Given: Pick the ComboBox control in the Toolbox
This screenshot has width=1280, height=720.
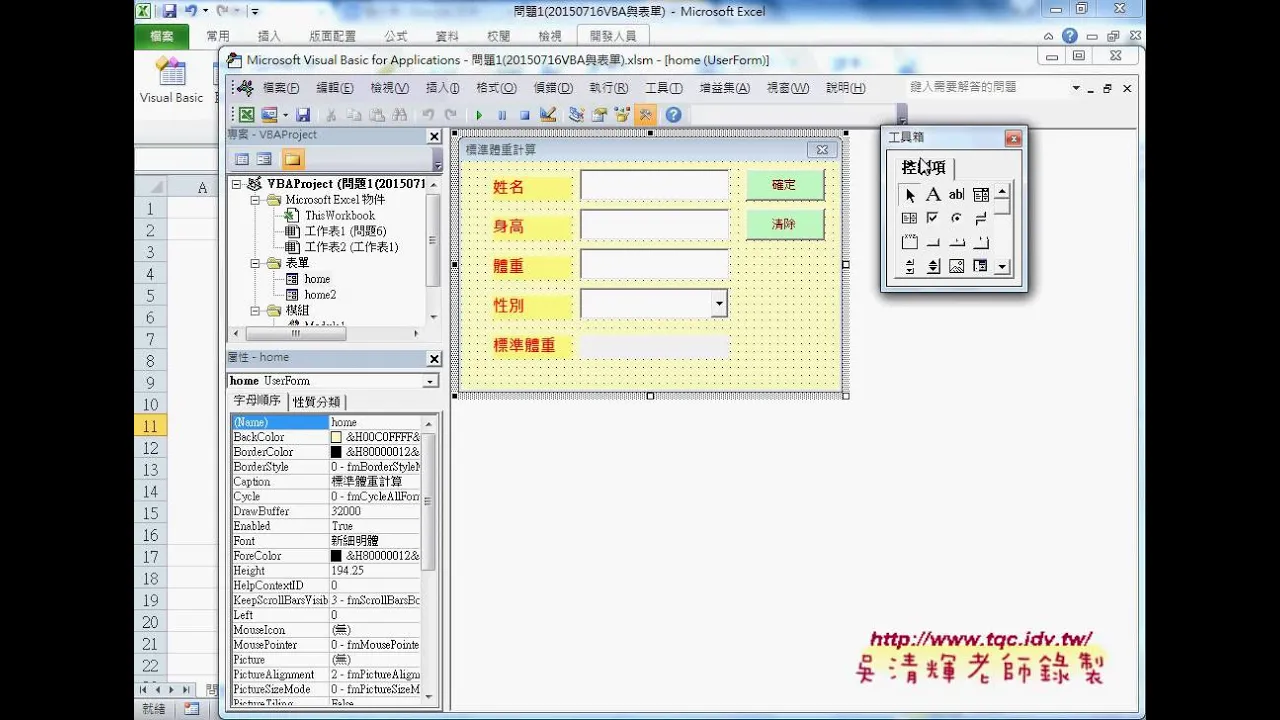Looking at the screenshot, I should pyautogui.click(x=981, y=195).
